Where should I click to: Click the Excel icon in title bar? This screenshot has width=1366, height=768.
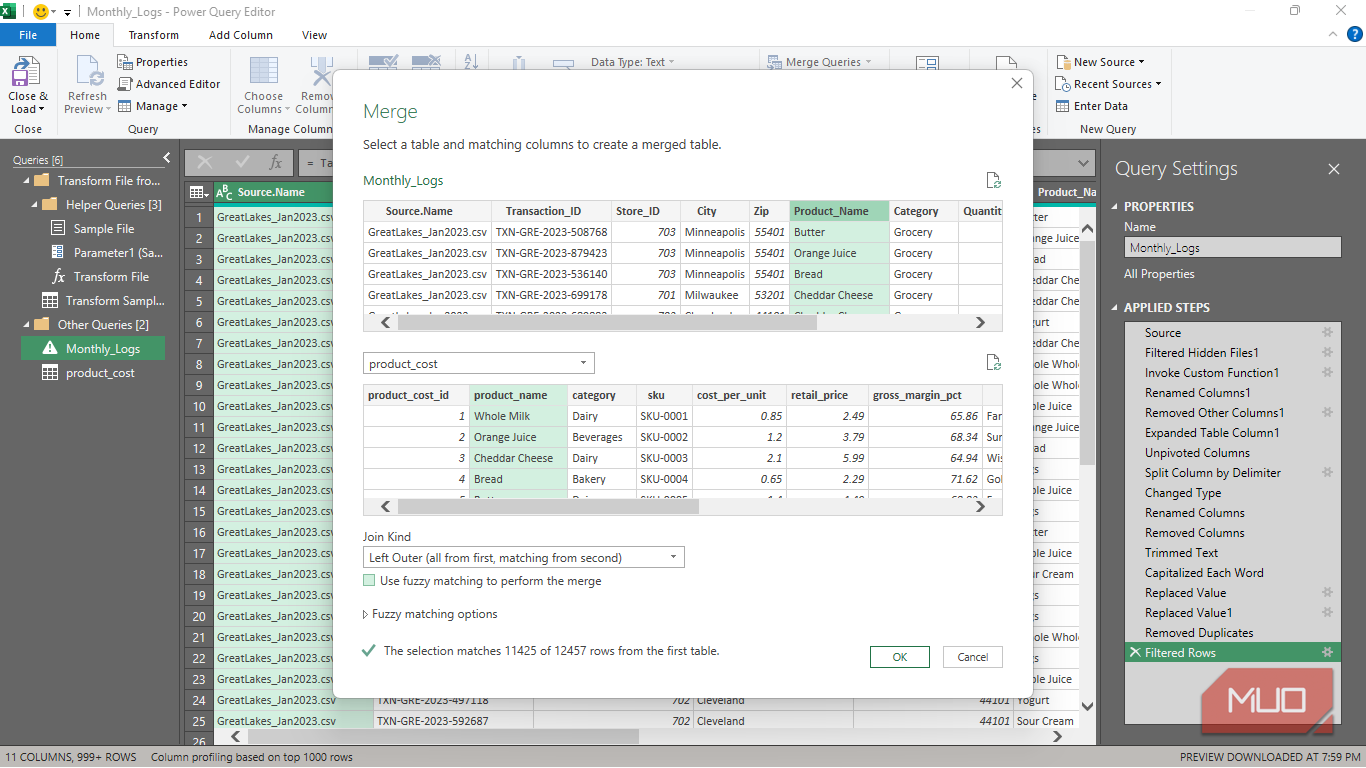tap(10, 12)
